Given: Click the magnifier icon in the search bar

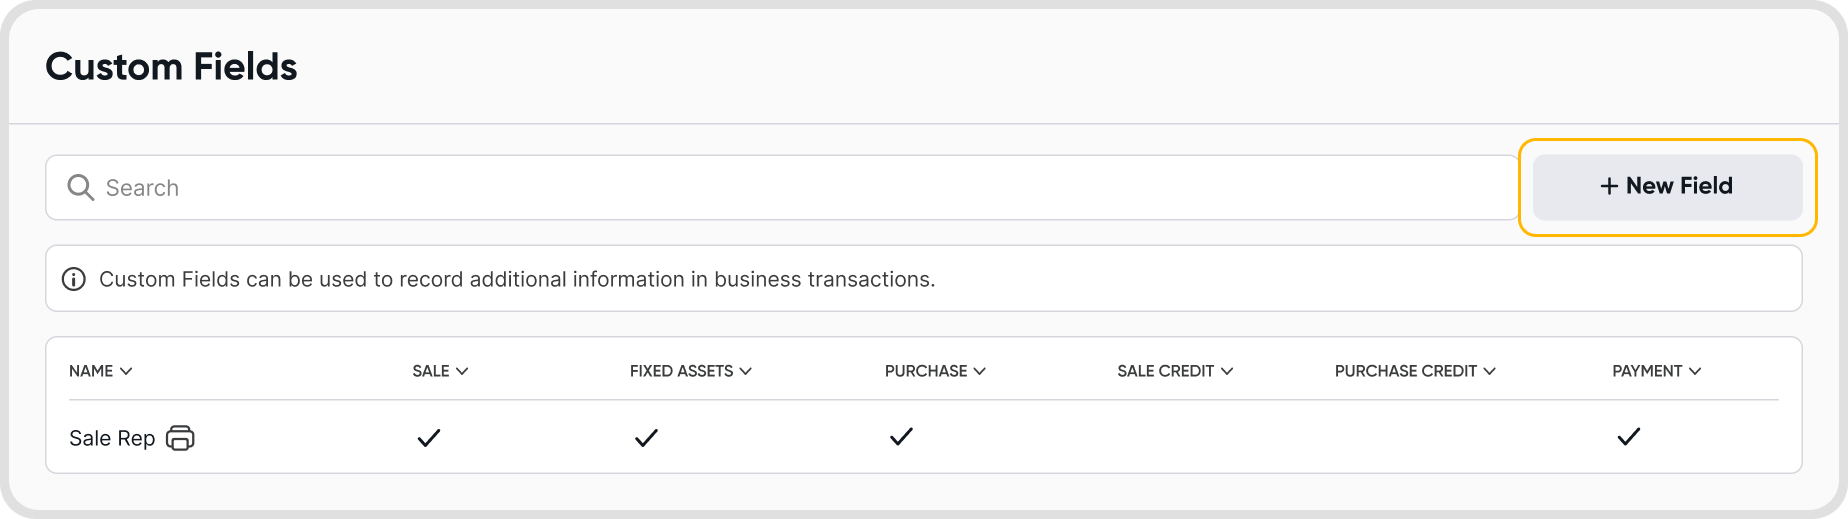Looking at the screenshot, I should pyautogui.click(x=80, y=188).
